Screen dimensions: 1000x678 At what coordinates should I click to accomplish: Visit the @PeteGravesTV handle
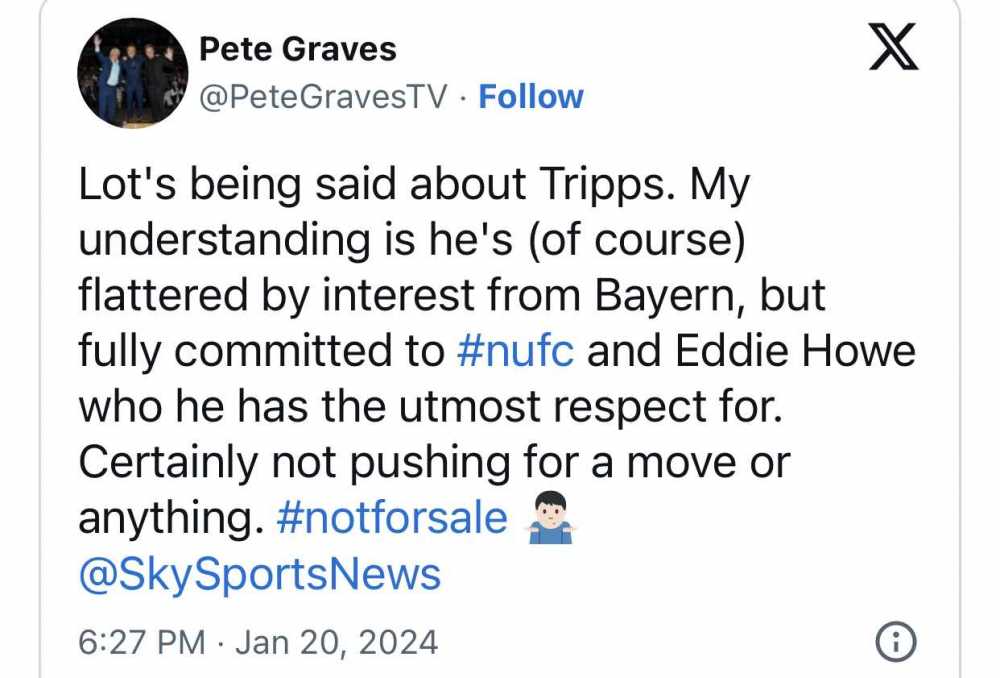click(323, 98)
